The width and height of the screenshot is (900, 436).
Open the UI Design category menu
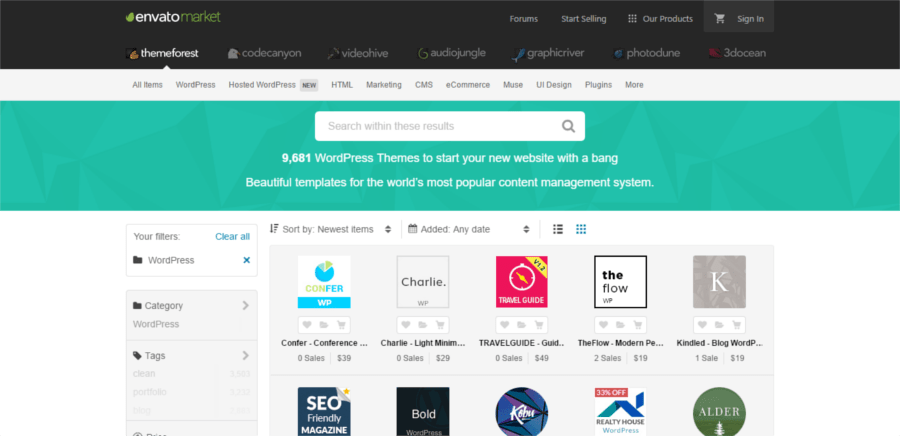pos(554,85)
